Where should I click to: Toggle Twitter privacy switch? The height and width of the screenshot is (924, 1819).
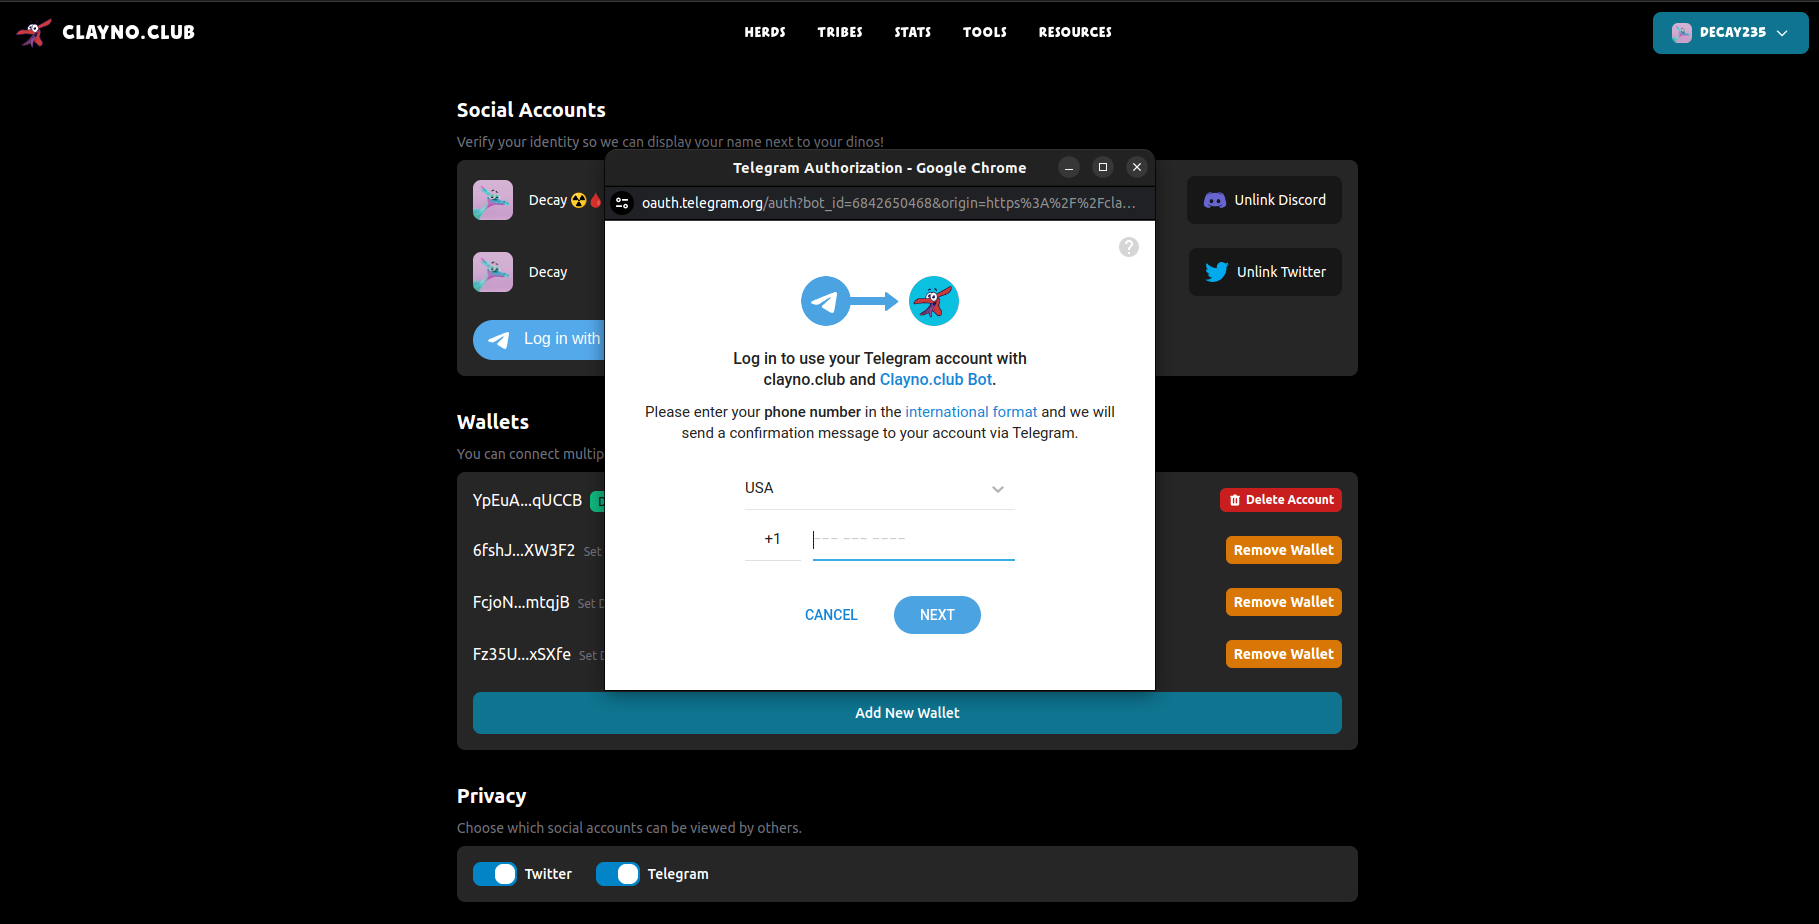coord(495,874)
